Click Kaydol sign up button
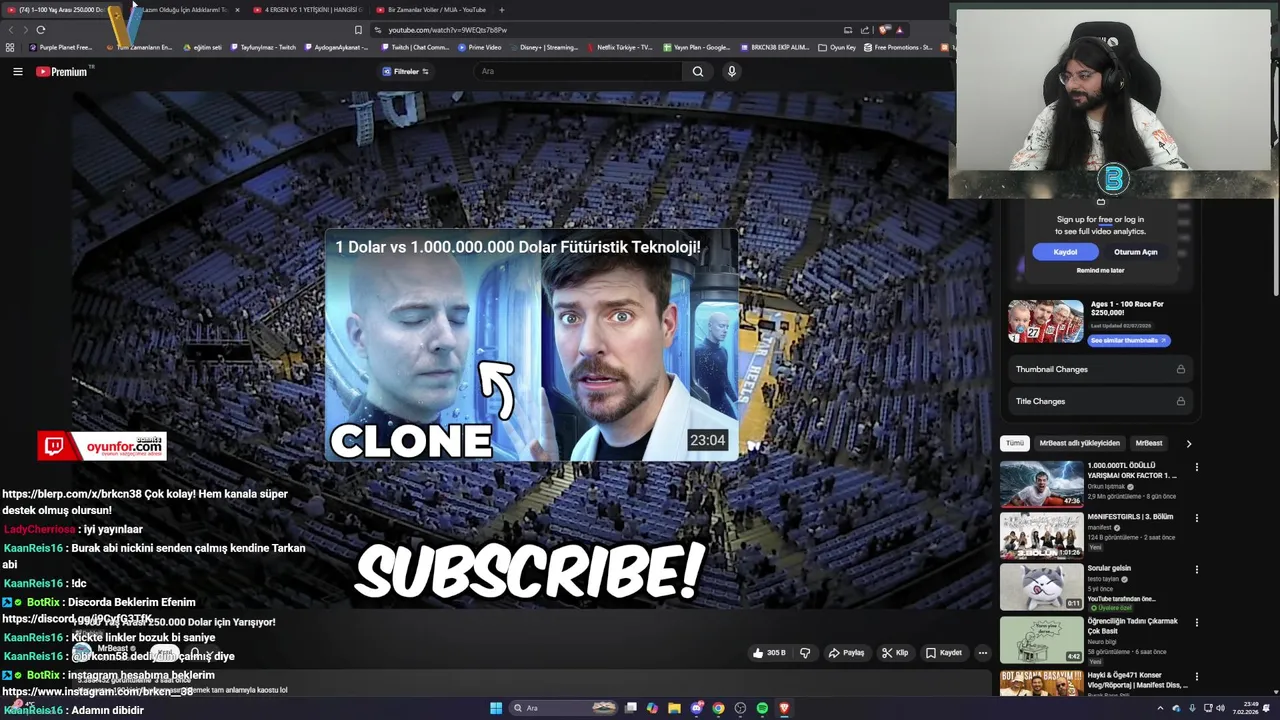 [x=1065, y=252]
